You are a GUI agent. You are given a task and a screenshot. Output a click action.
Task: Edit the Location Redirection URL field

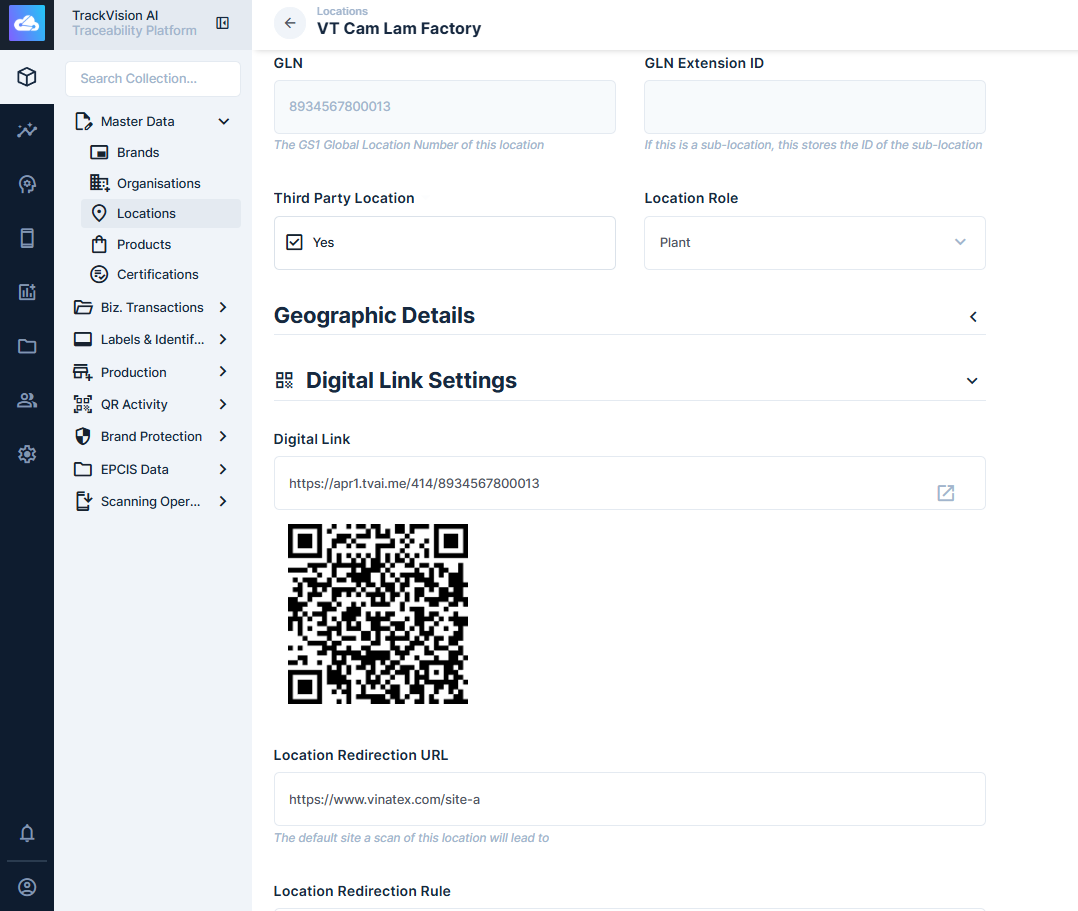pos(629,799)
